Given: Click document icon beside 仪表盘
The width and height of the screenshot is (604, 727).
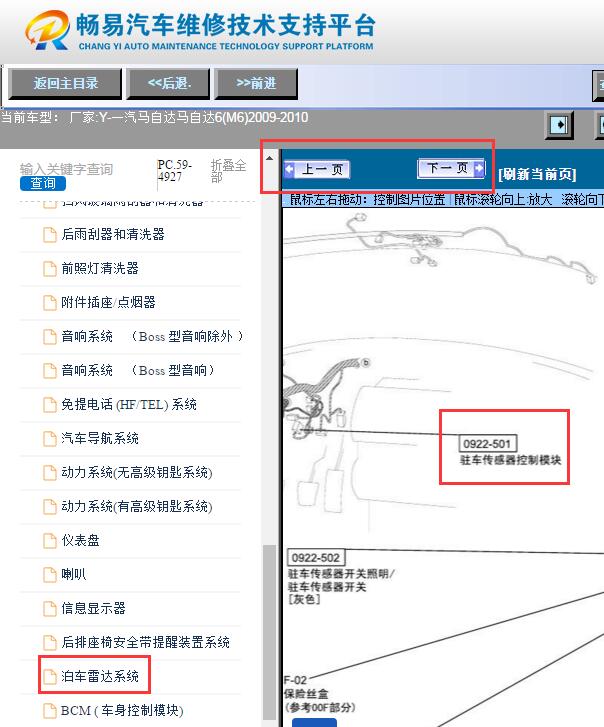Looking at the screenshot, I should (50, 541).
